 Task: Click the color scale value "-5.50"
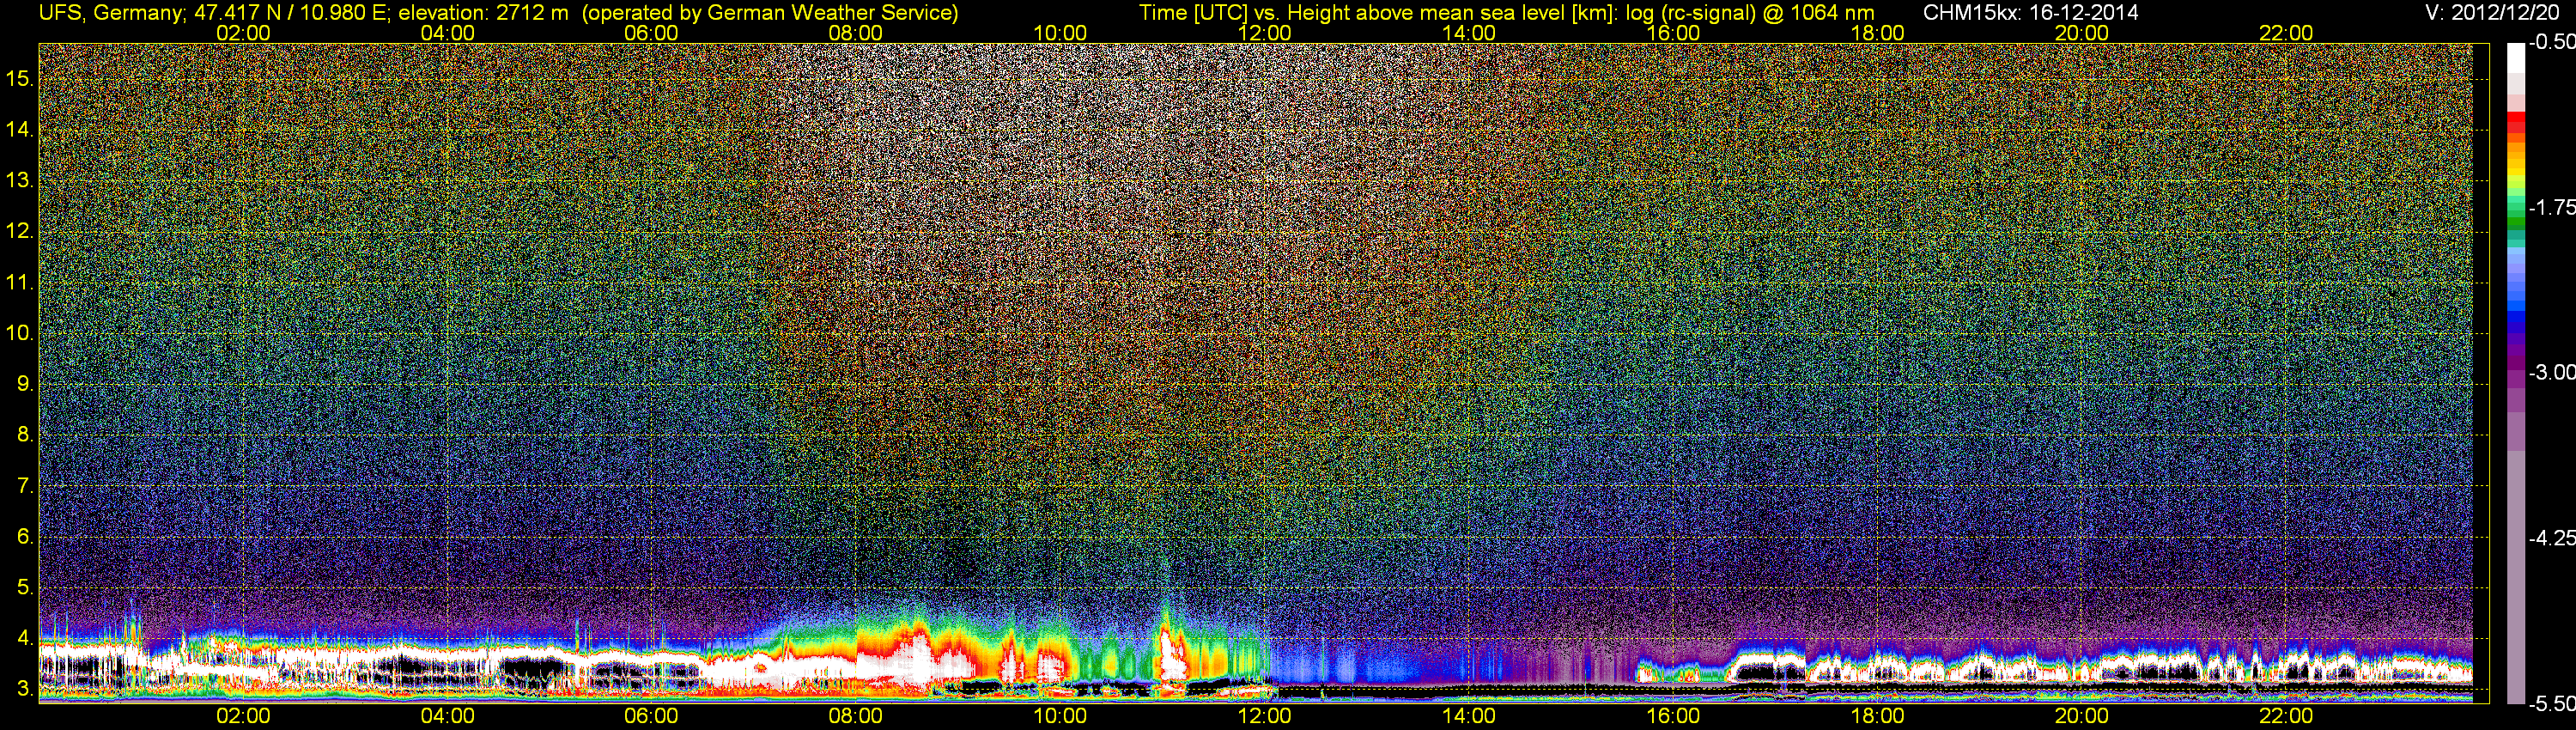point(2551,703)
